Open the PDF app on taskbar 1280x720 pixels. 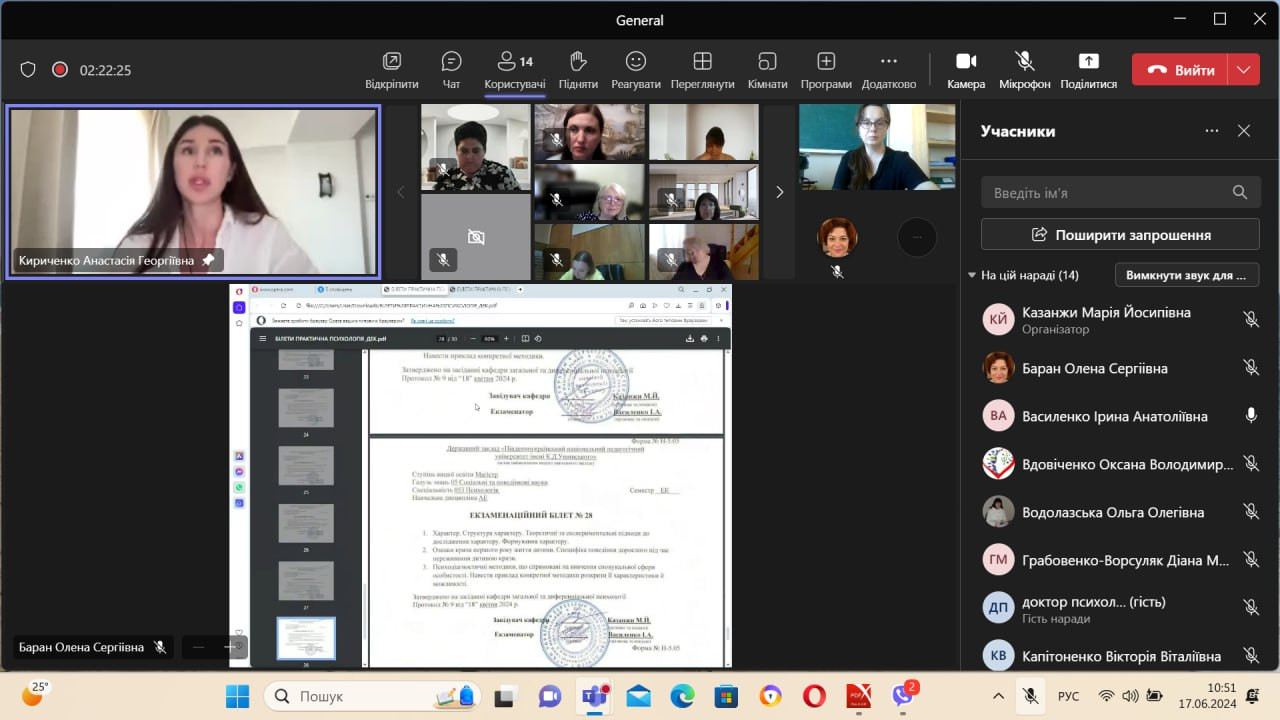(x=859, y=696)
